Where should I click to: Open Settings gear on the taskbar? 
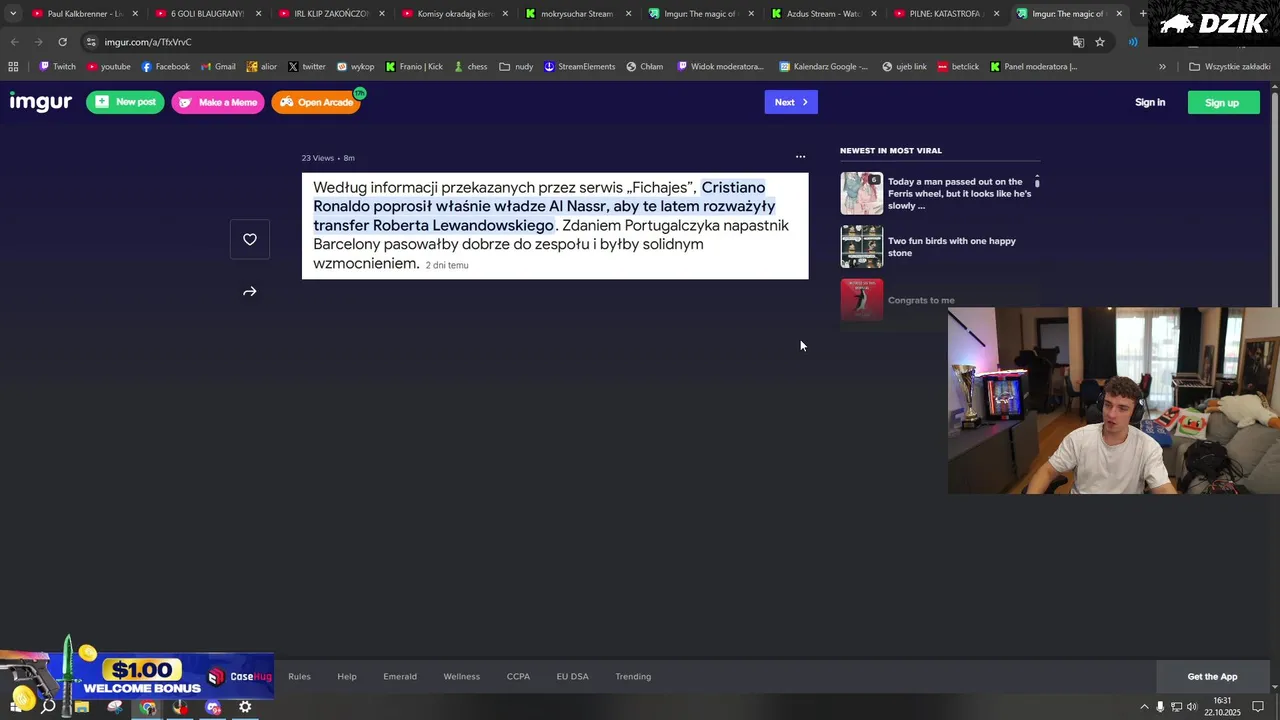tap(245, 707)
